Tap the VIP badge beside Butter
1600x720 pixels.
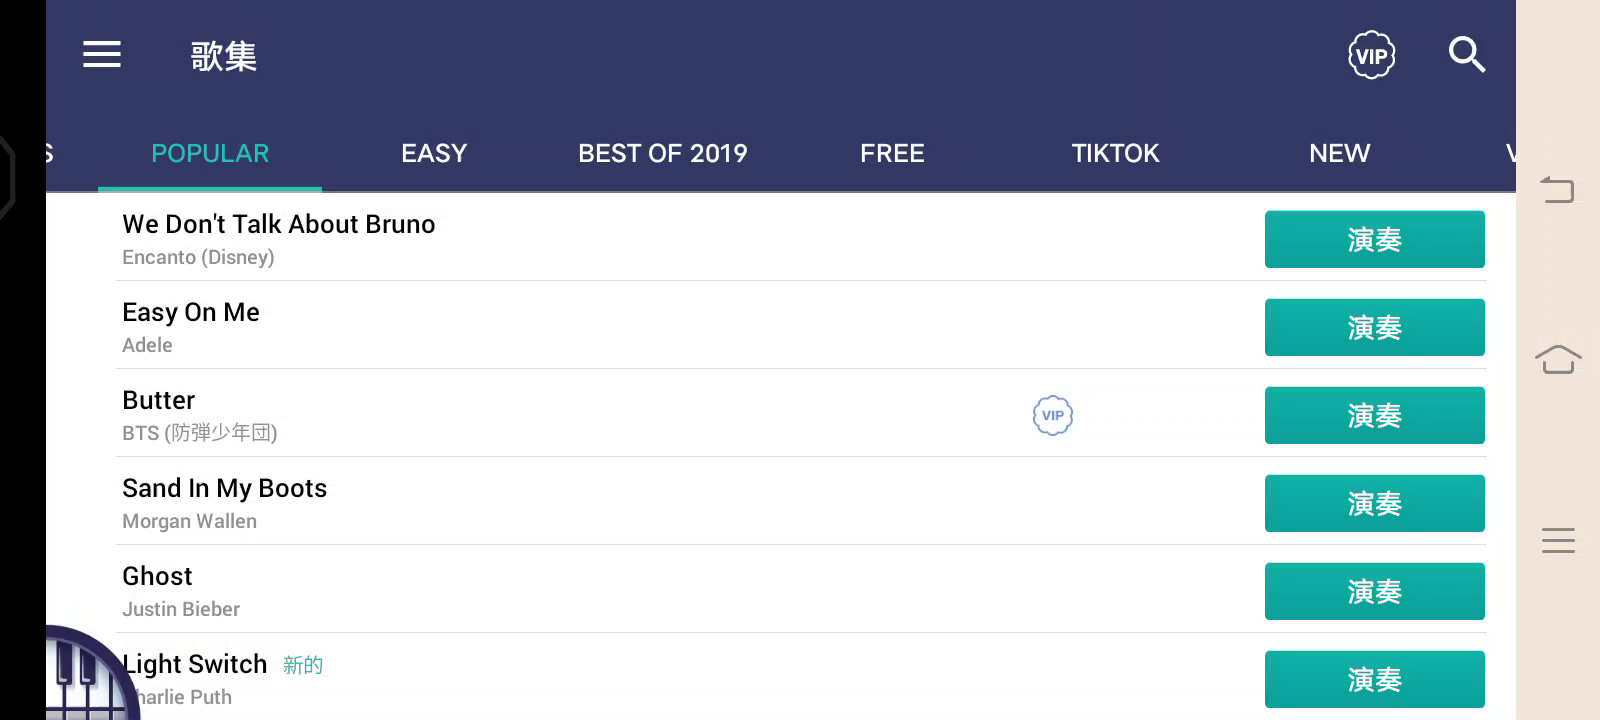click(1052, 415)
